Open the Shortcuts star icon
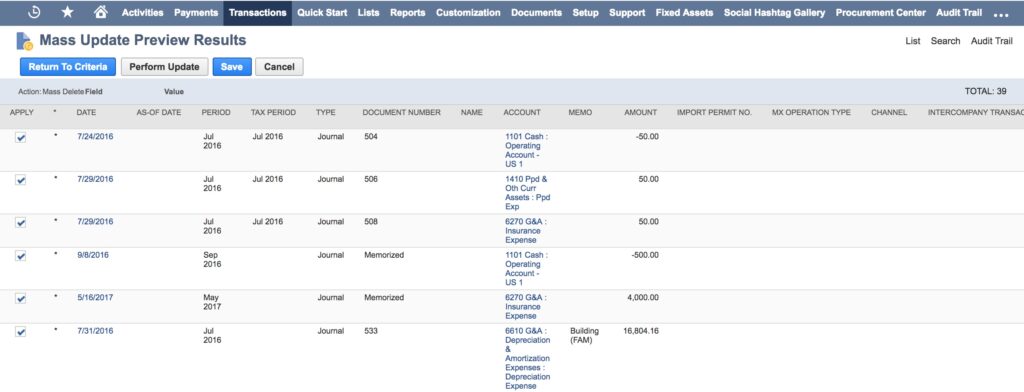Viewport: 1024px width, 392px height. coord(67,12)
